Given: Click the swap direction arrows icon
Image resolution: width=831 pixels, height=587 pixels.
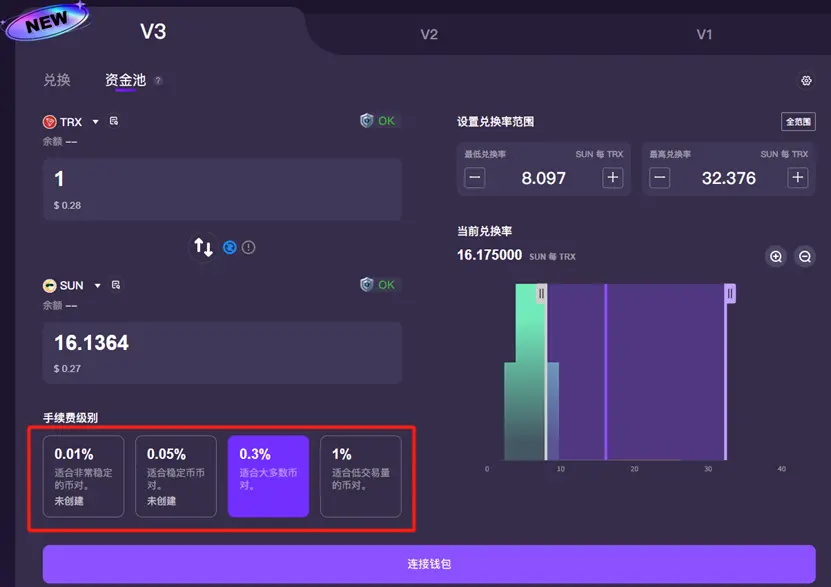Looking at the screenshot, I should pos(204,246).
